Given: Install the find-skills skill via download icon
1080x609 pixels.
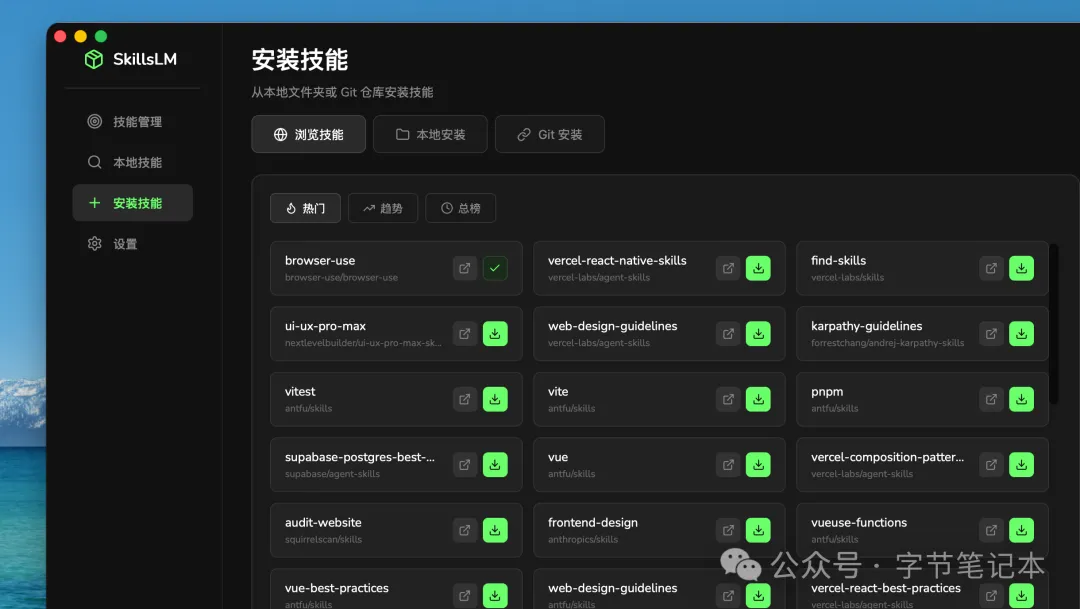Looking at the screenshot, I should click(x=1021, y=268).
